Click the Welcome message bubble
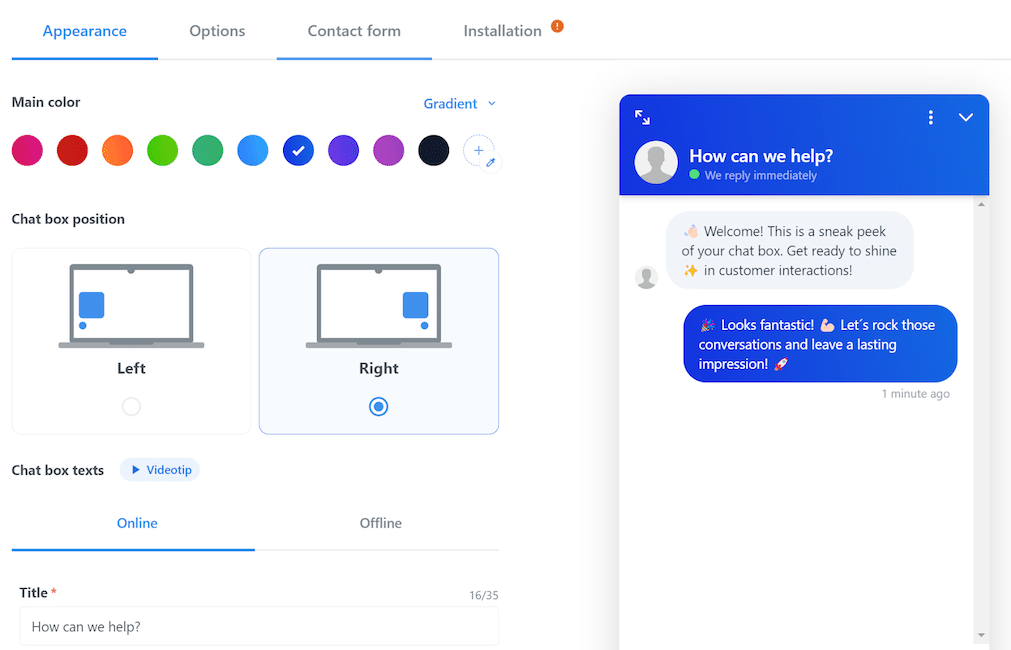Screen dimensions: 1011x650 tap(789, 250)
